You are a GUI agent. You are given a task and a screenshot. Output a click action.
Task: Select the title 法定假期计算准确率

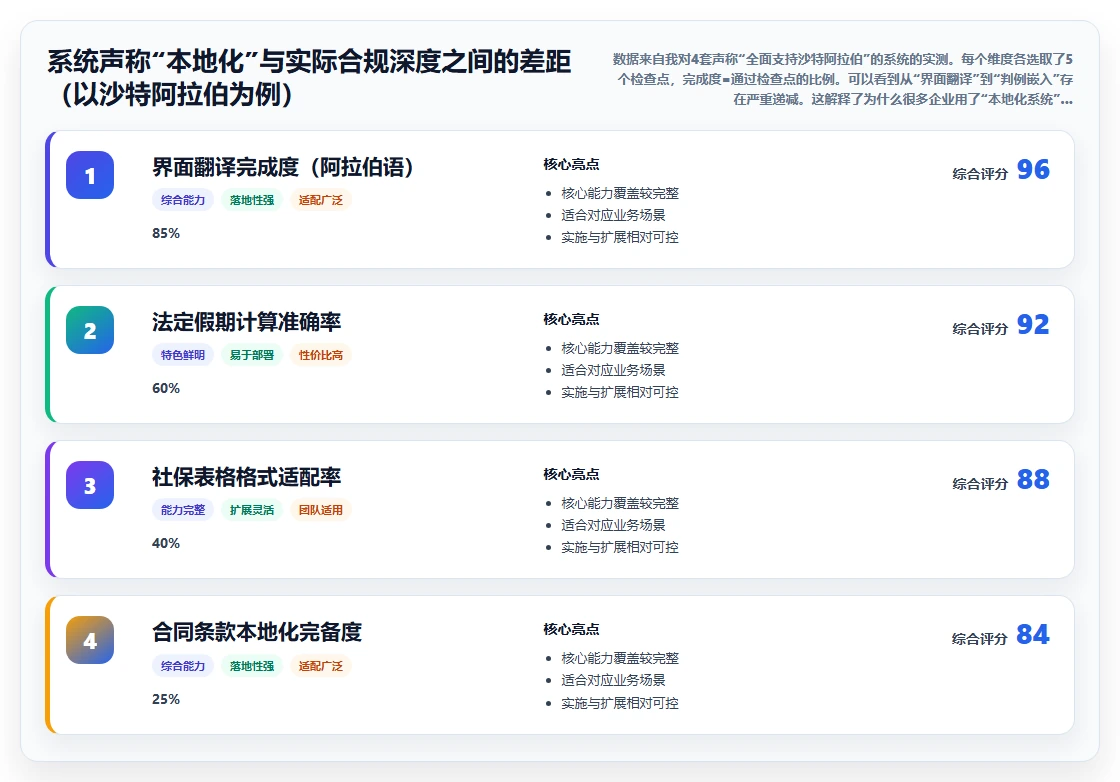tap(246, 322)
